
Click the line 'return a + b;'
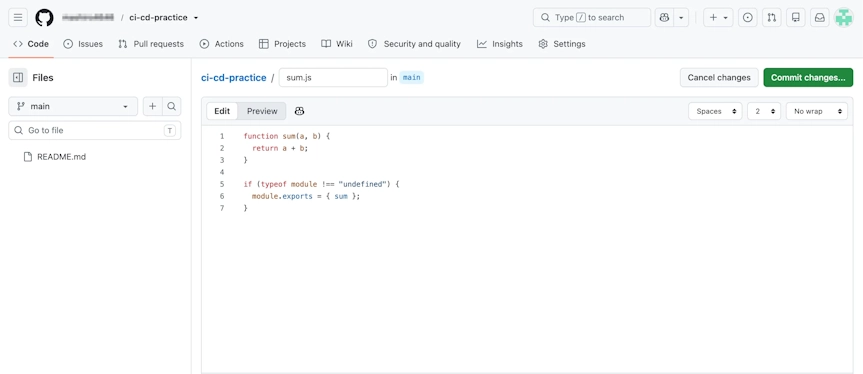(x=280, y=148)
